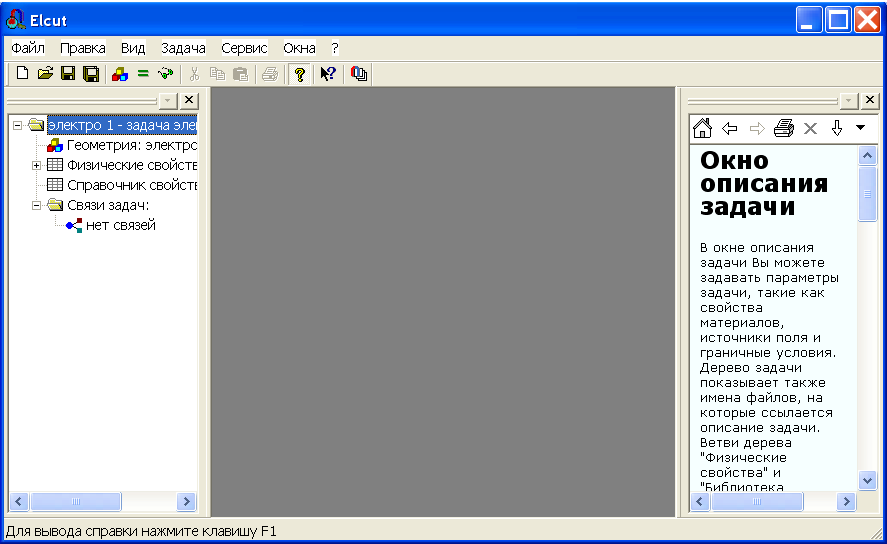Minimize the Elcut window
887x544 pixels.
tap(809, 20)
